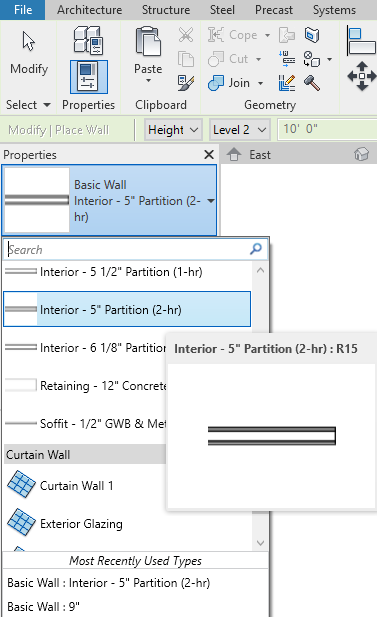The width and height of the screenshot is (377, 617).
Task: Pick Basic Wall : 9" from recent types
Action: pos(43,606)
